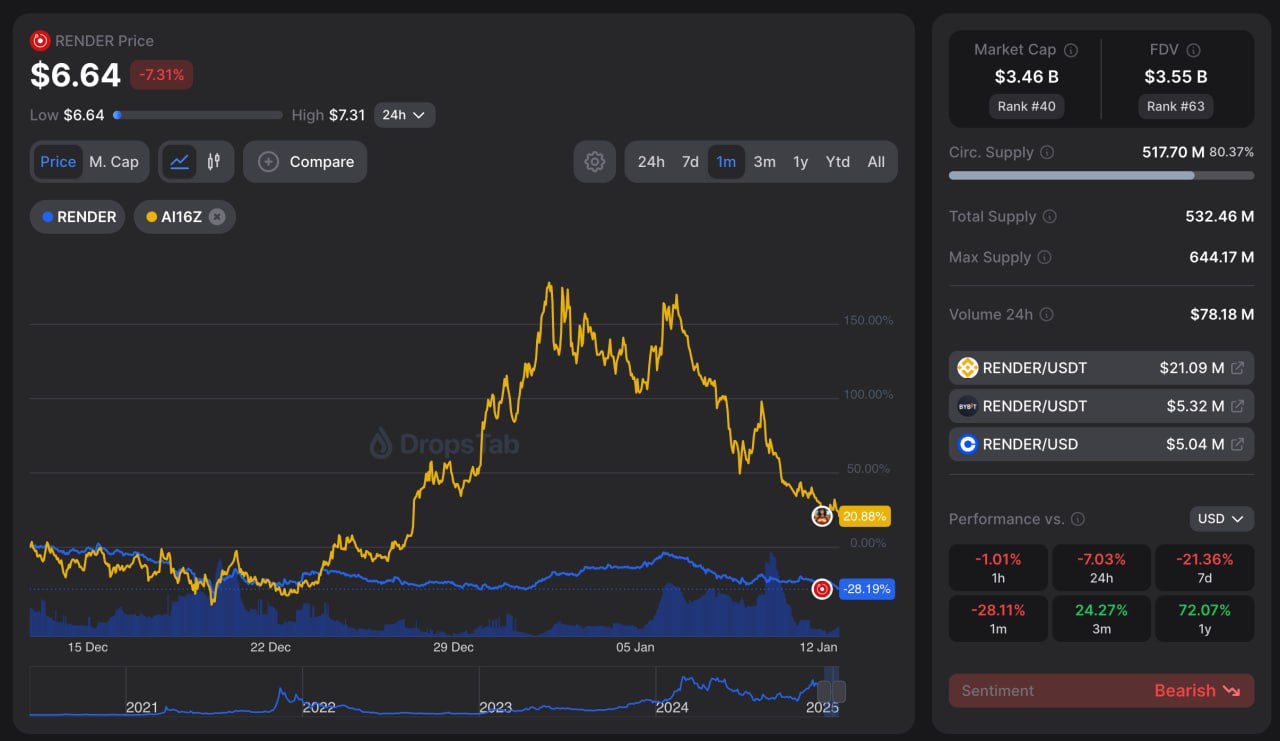Click the Volume 24h info icon
The width and height of the screenshot is (1280, 741).
click(1046, 314)
